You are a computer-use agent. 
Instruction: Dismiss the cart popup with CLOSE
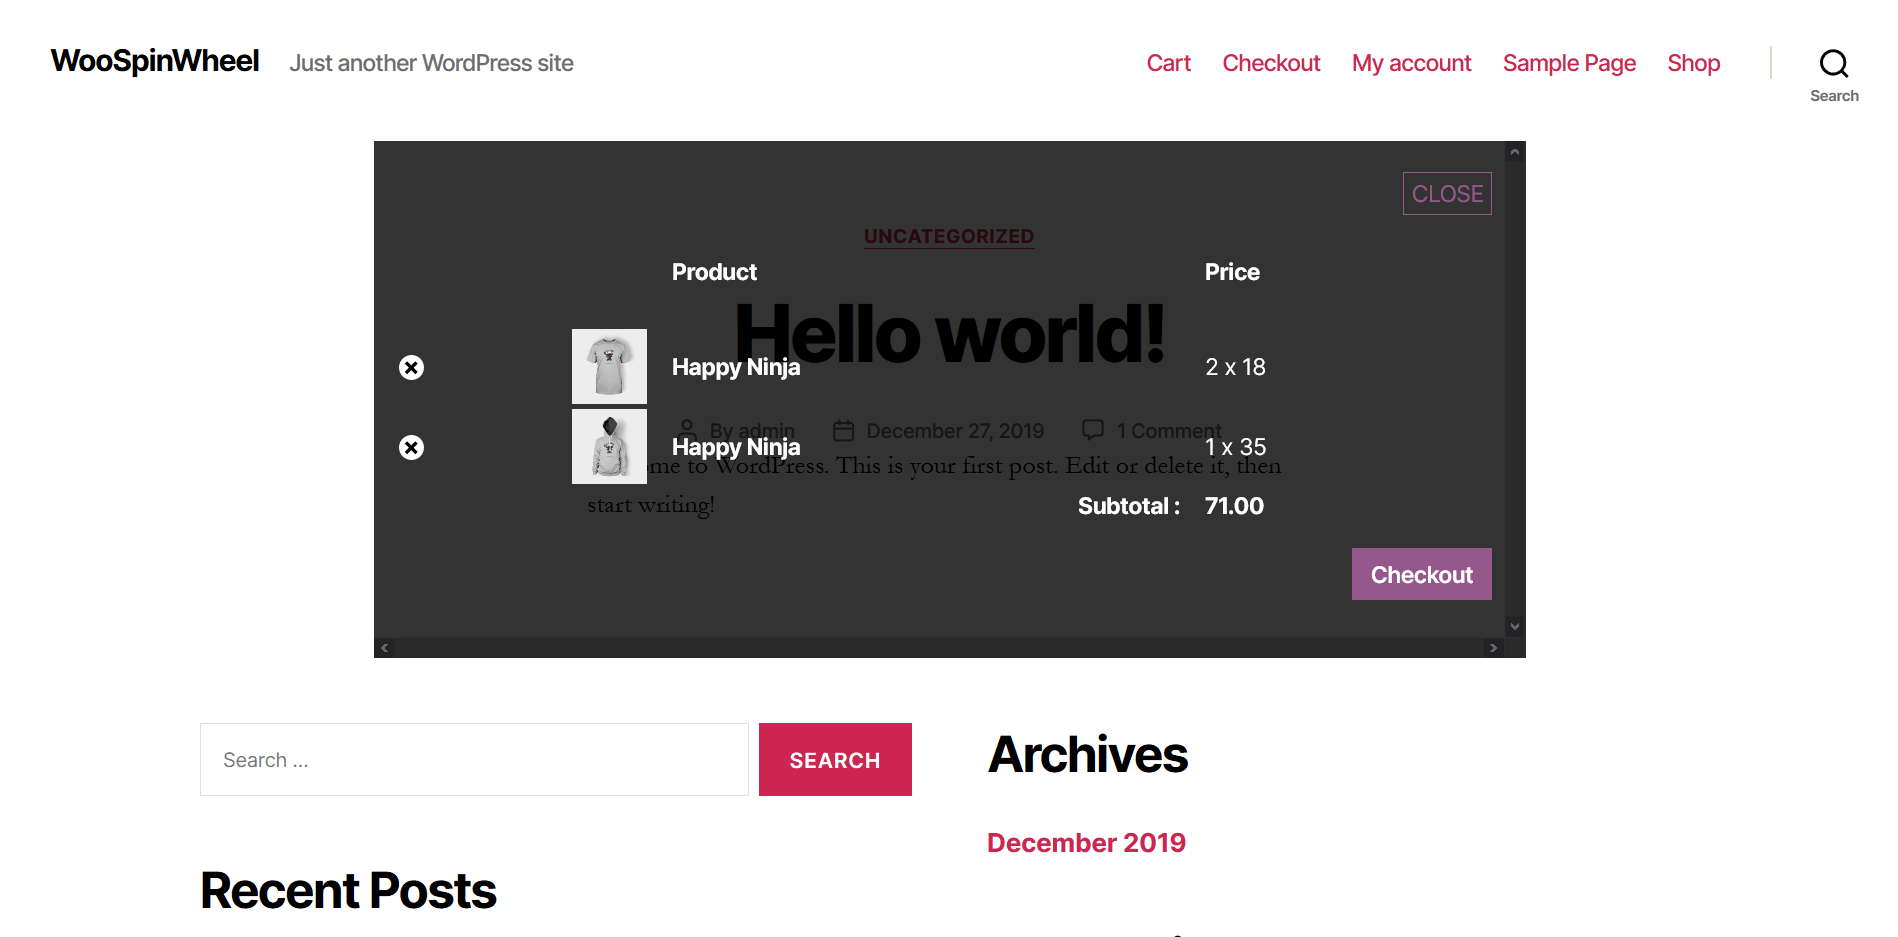point(1446,193)
